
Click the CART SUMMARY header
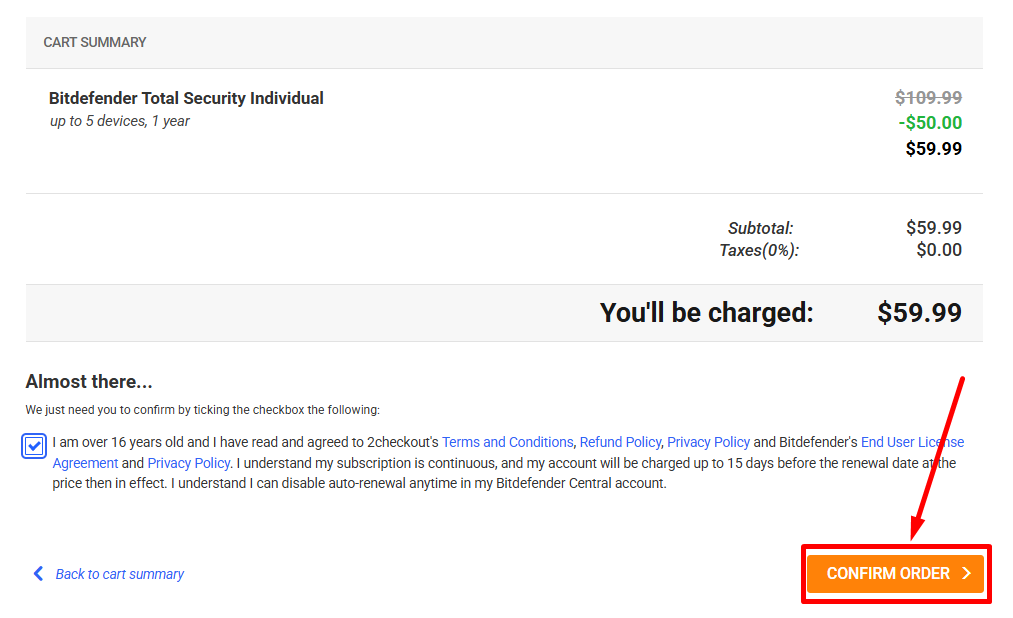tap(94, 42)
